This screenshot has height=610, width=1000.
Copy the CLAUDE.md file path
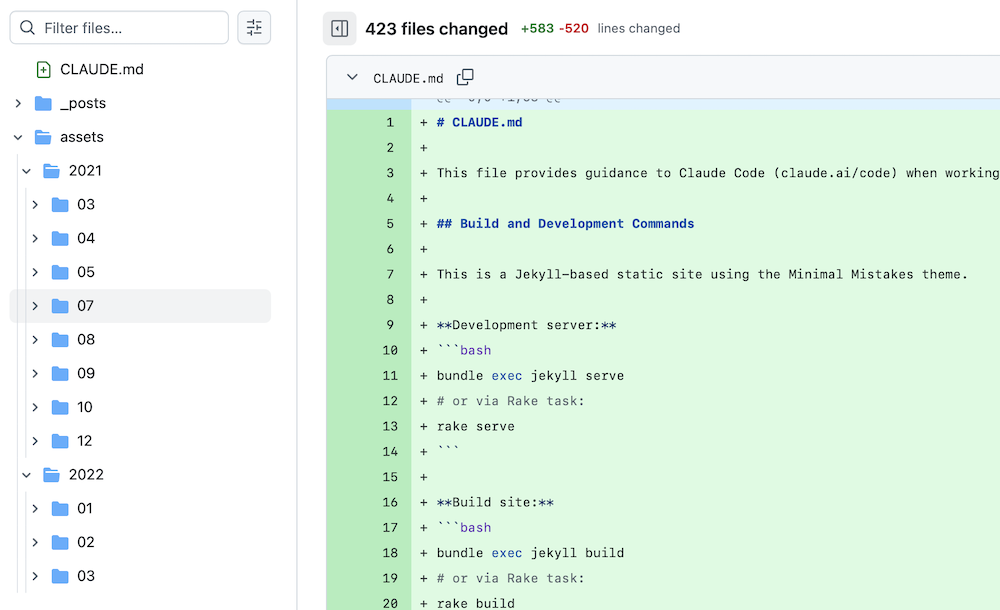(x=465, y=77)
